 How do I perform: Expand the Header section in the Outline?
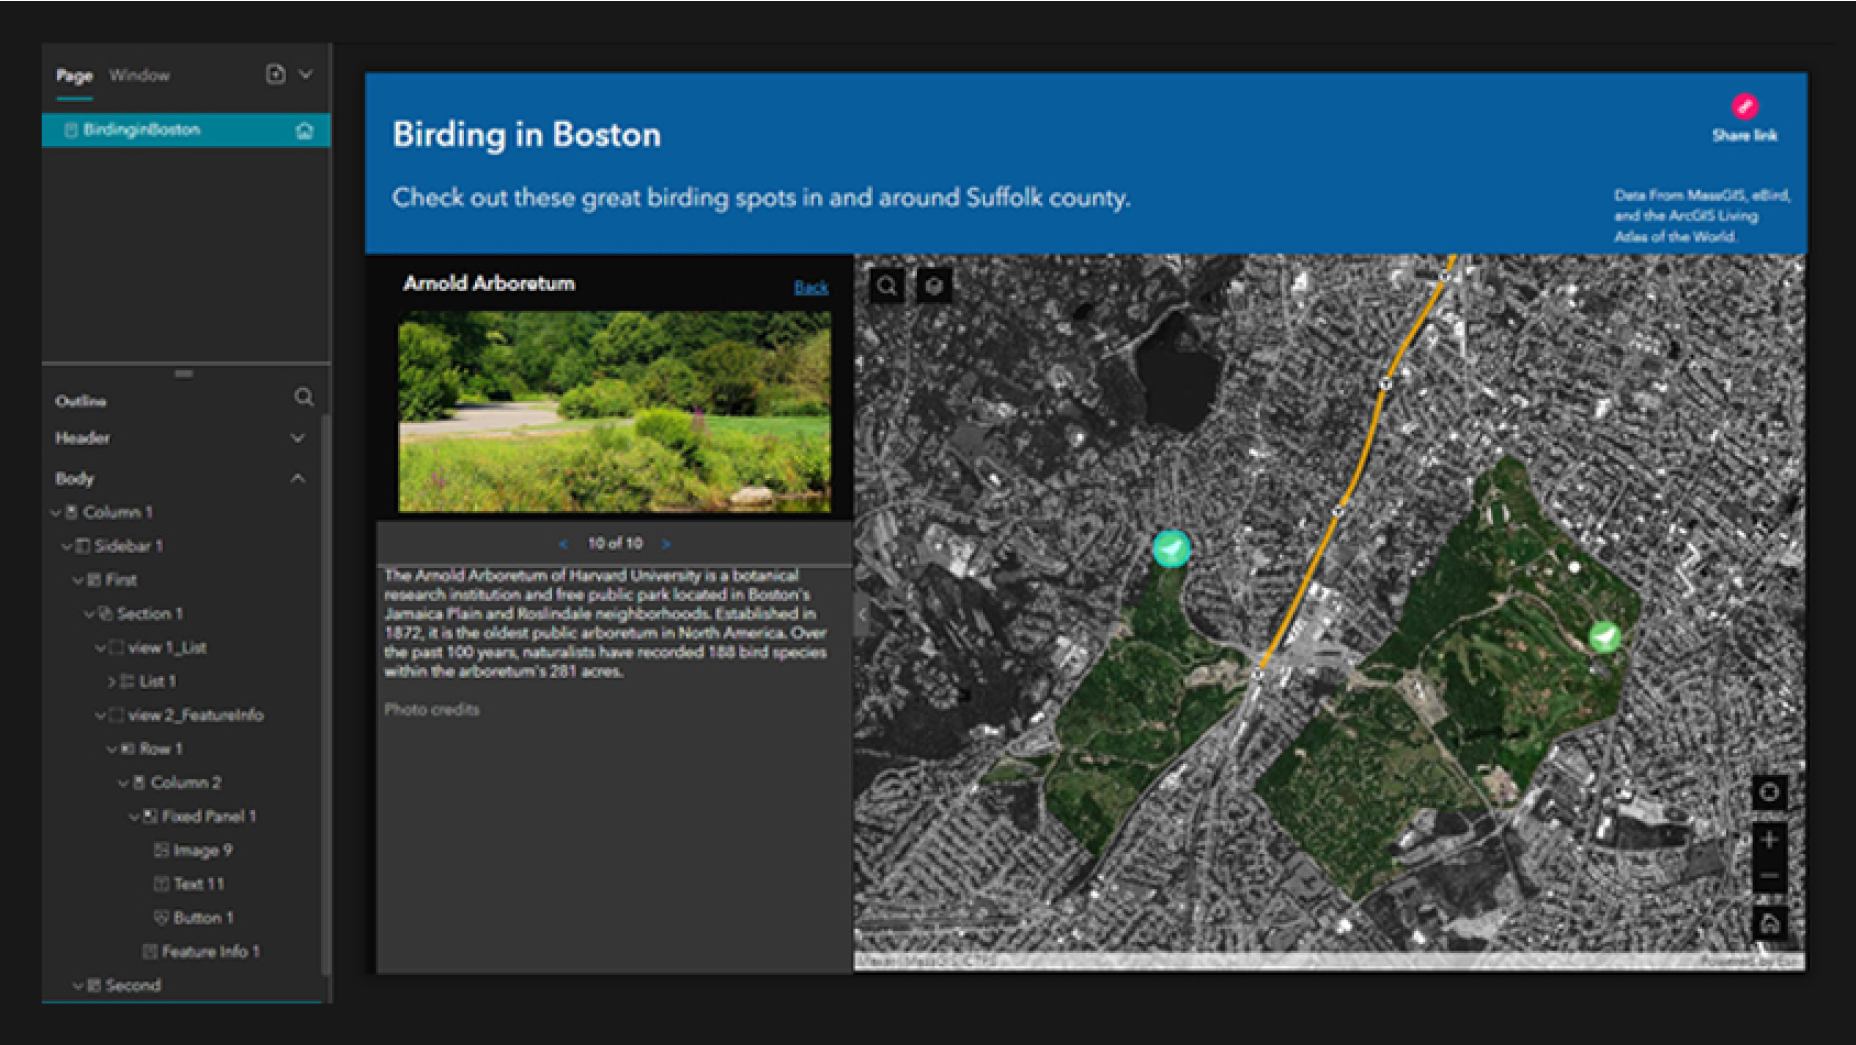pyautogui.click(x=297, y=437)
